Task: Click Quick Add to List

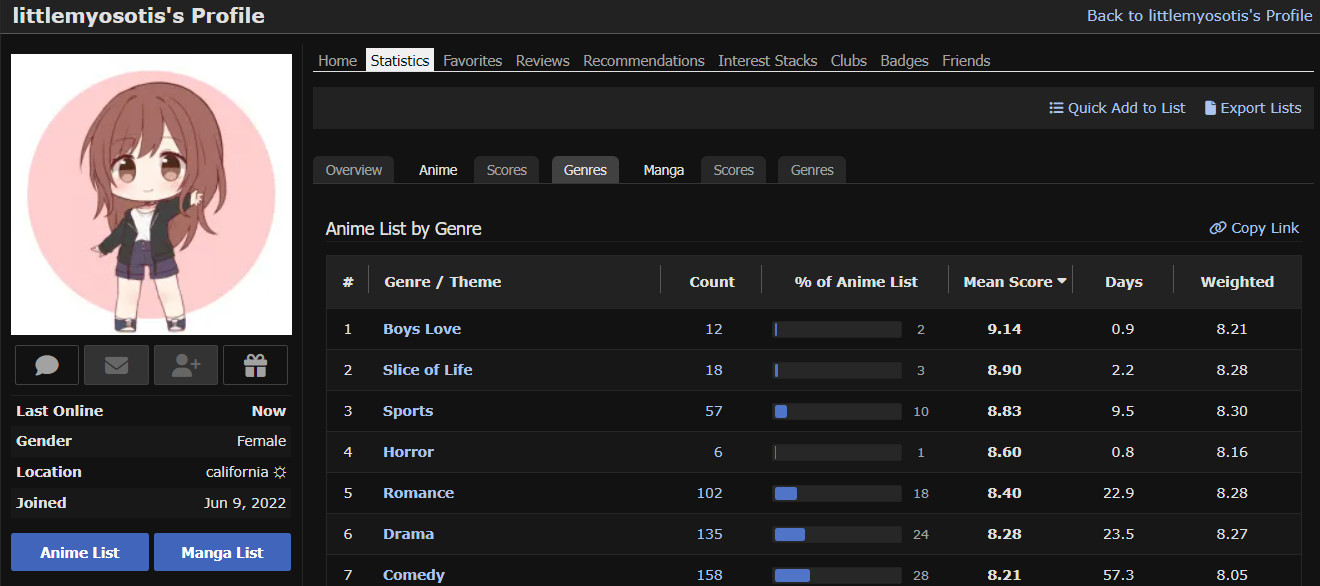Action: pos(1117,108)
